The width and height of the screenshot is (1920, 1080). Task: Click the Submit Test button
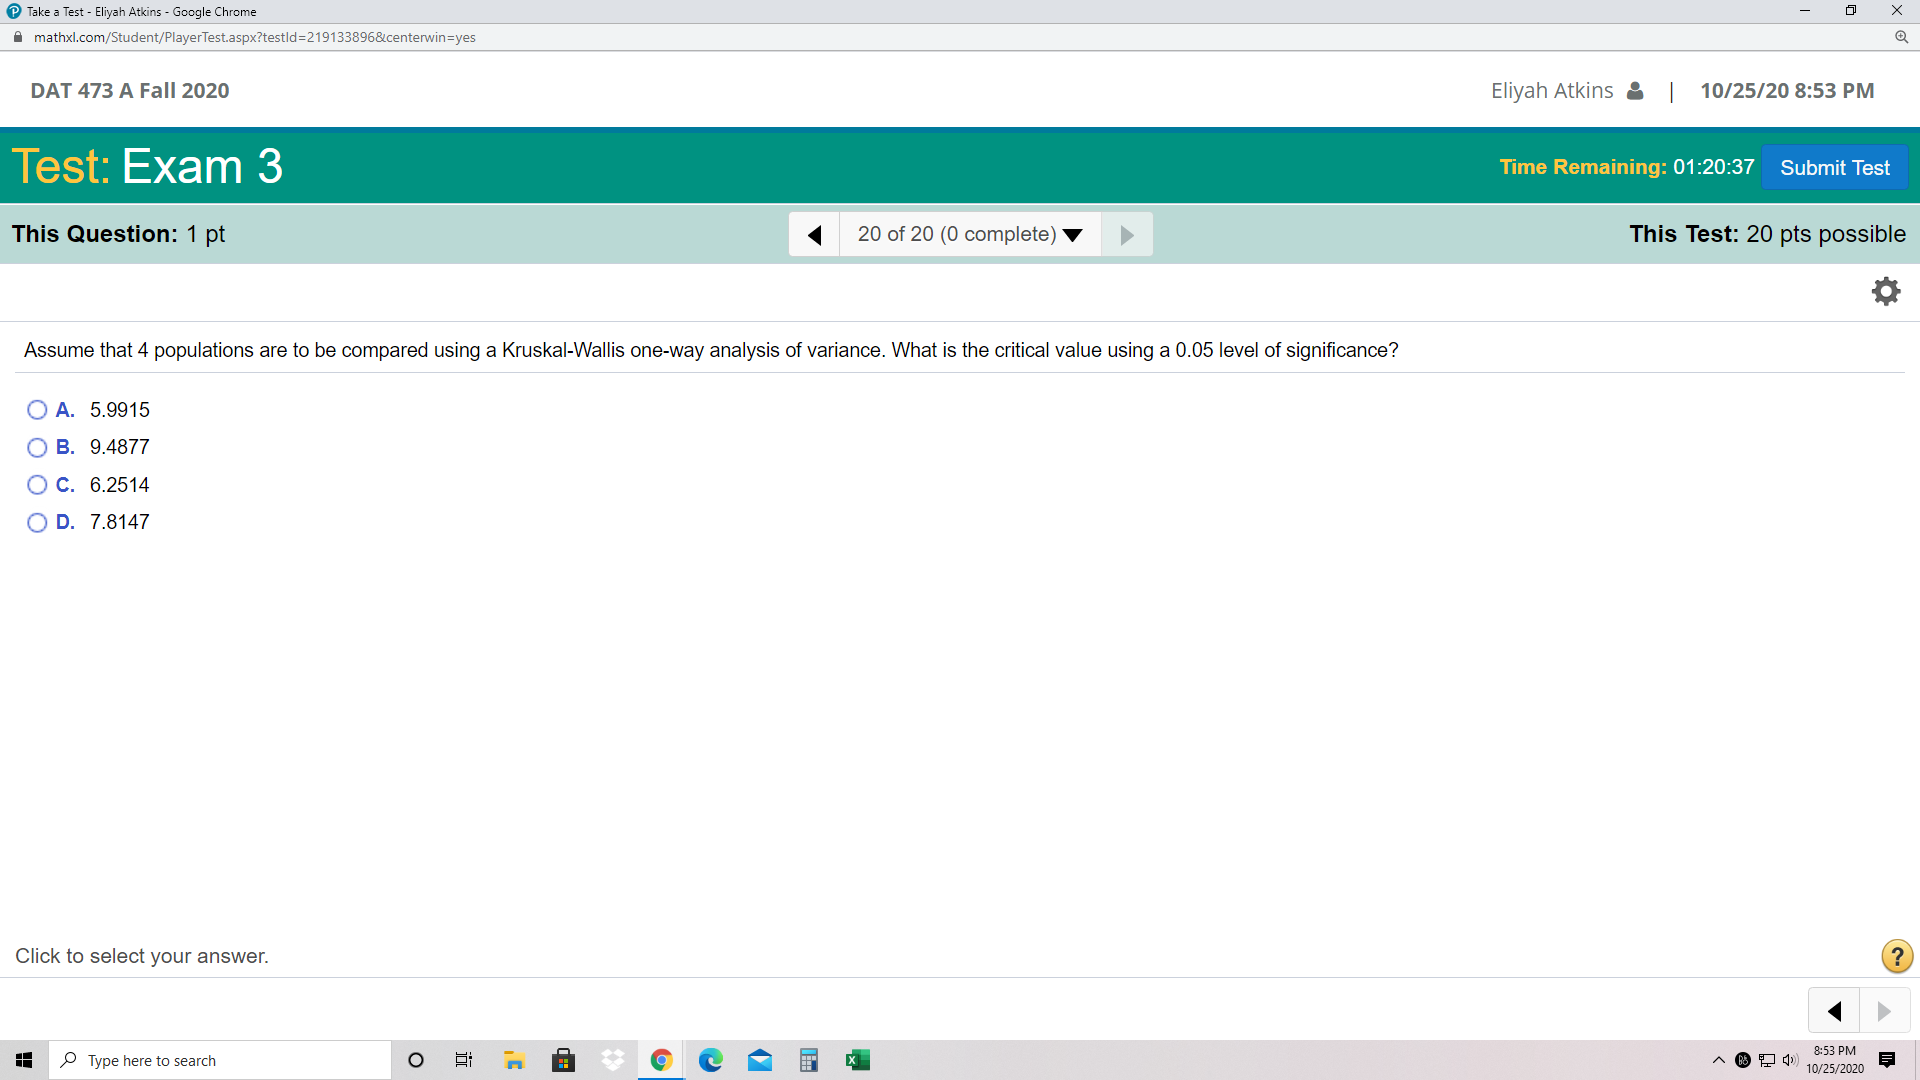tap(1835, 167)
